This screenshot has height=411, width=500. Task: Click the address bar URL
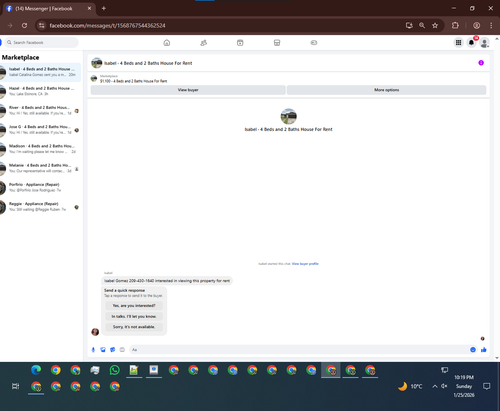pos(107,26)
